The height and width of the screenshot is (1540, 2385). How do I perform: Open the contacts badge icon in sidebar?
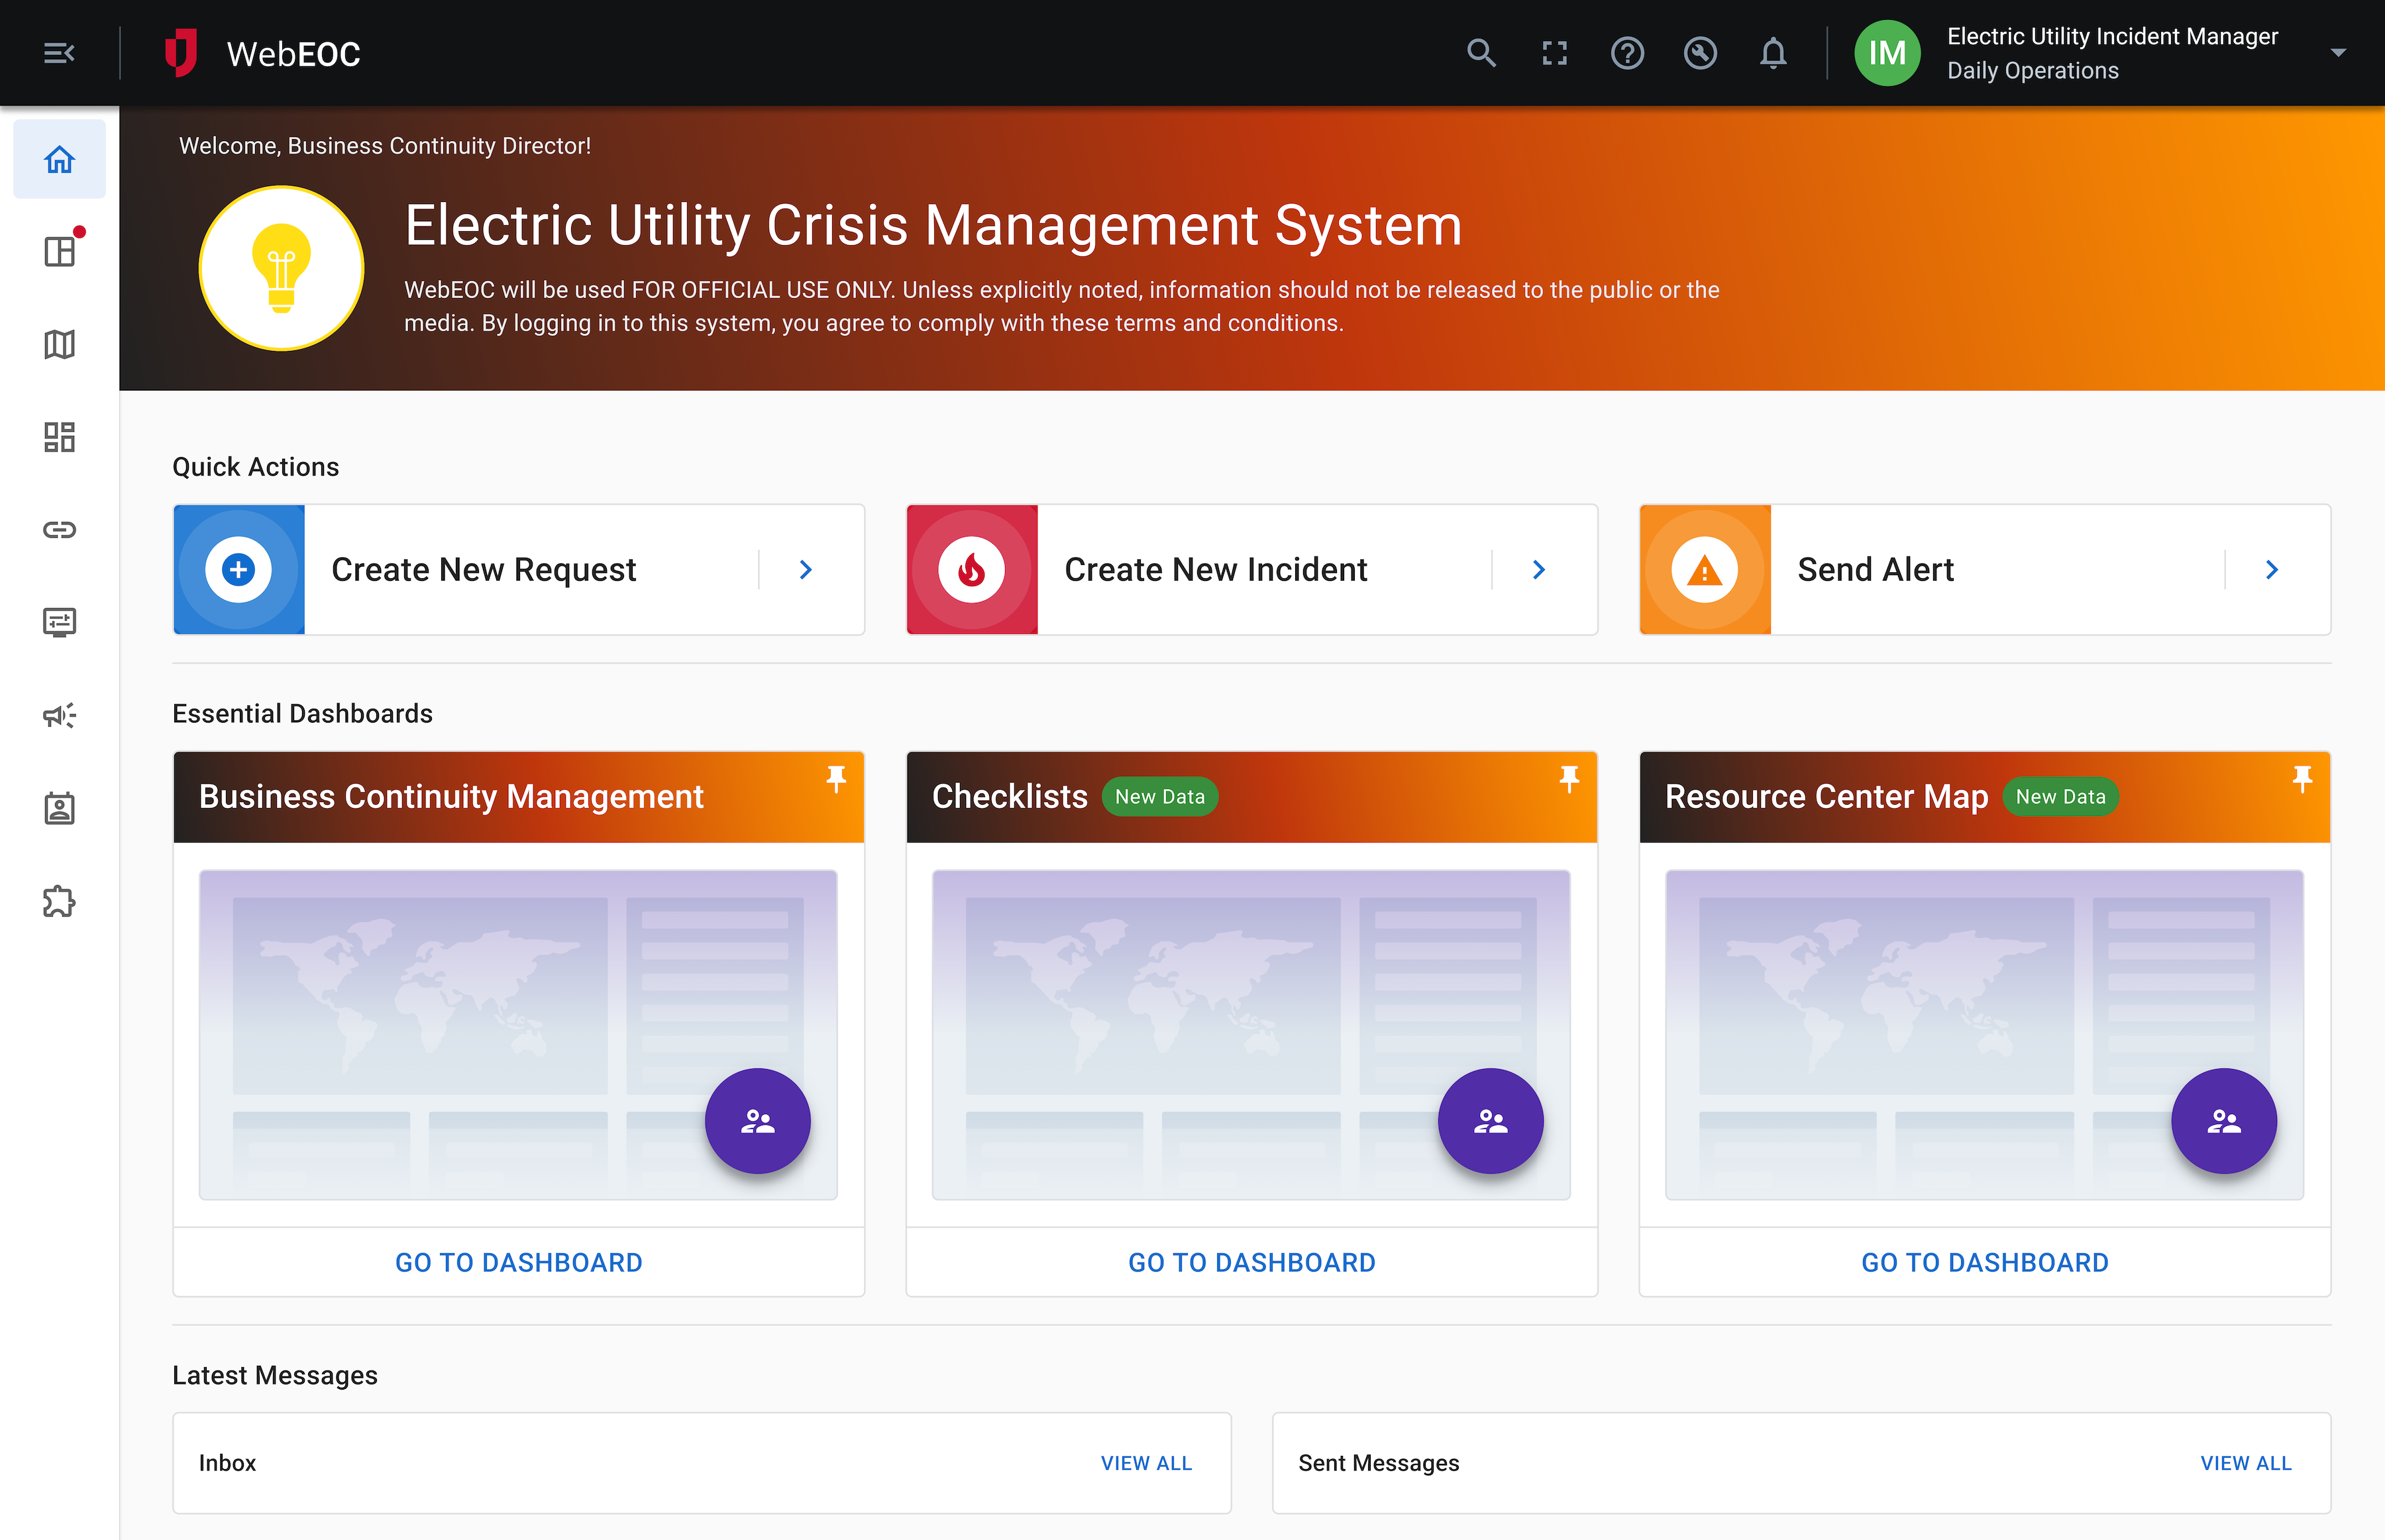coord(59,808)
